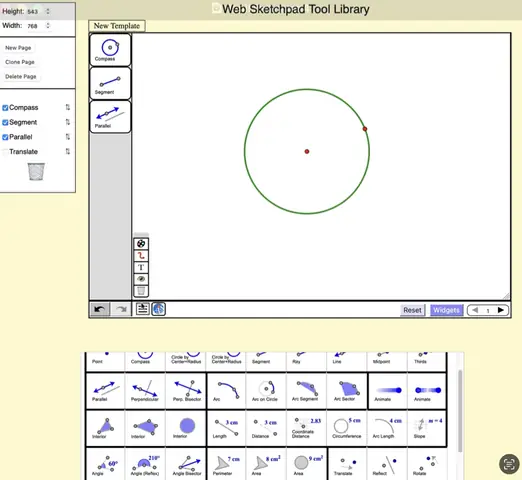Go to the previous sketch page
This screenshot has height=480, width=522.
pos(475,310)
